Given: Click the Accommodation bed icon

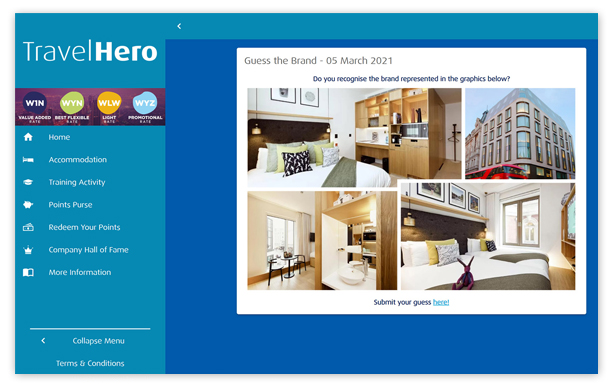Looking at the screenshot, I should pyautogui.click(x=28, y=160).
